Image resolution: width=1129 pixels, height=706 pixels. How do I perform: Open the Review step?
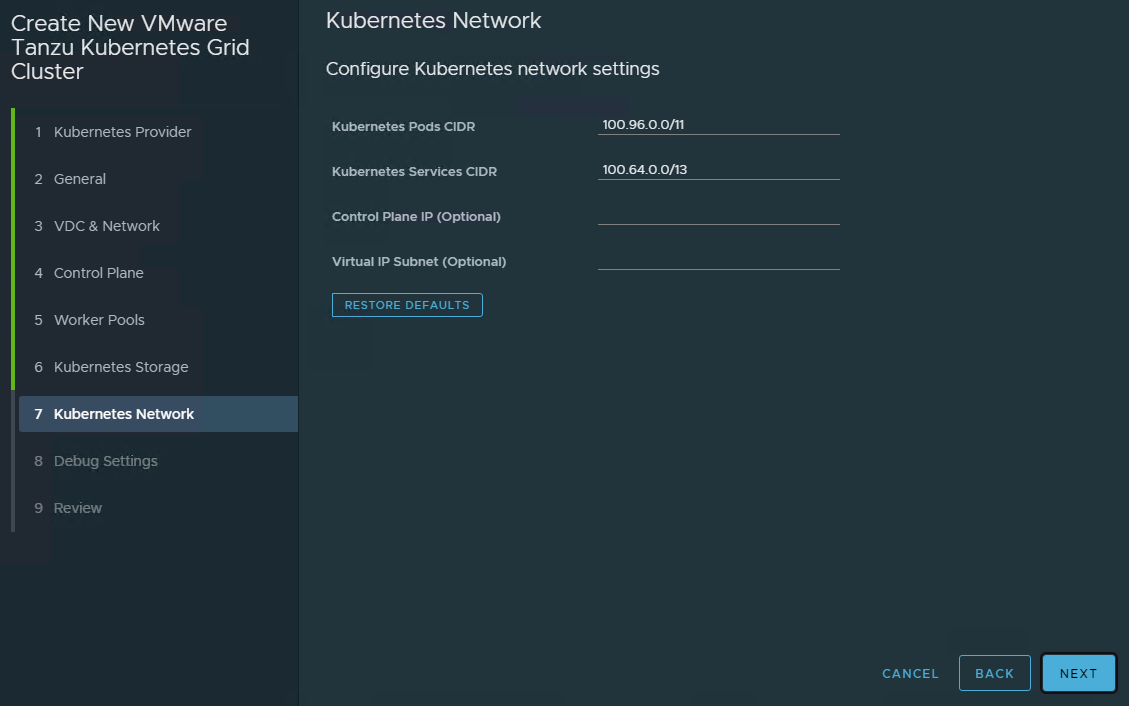click(78, 508)
